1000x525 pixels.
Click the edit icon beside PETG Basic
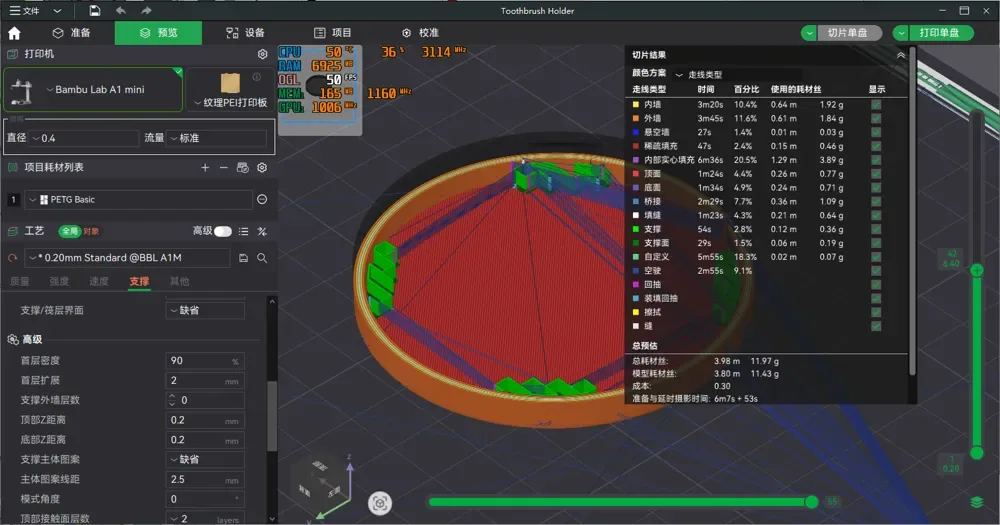[x=262, y=200]
